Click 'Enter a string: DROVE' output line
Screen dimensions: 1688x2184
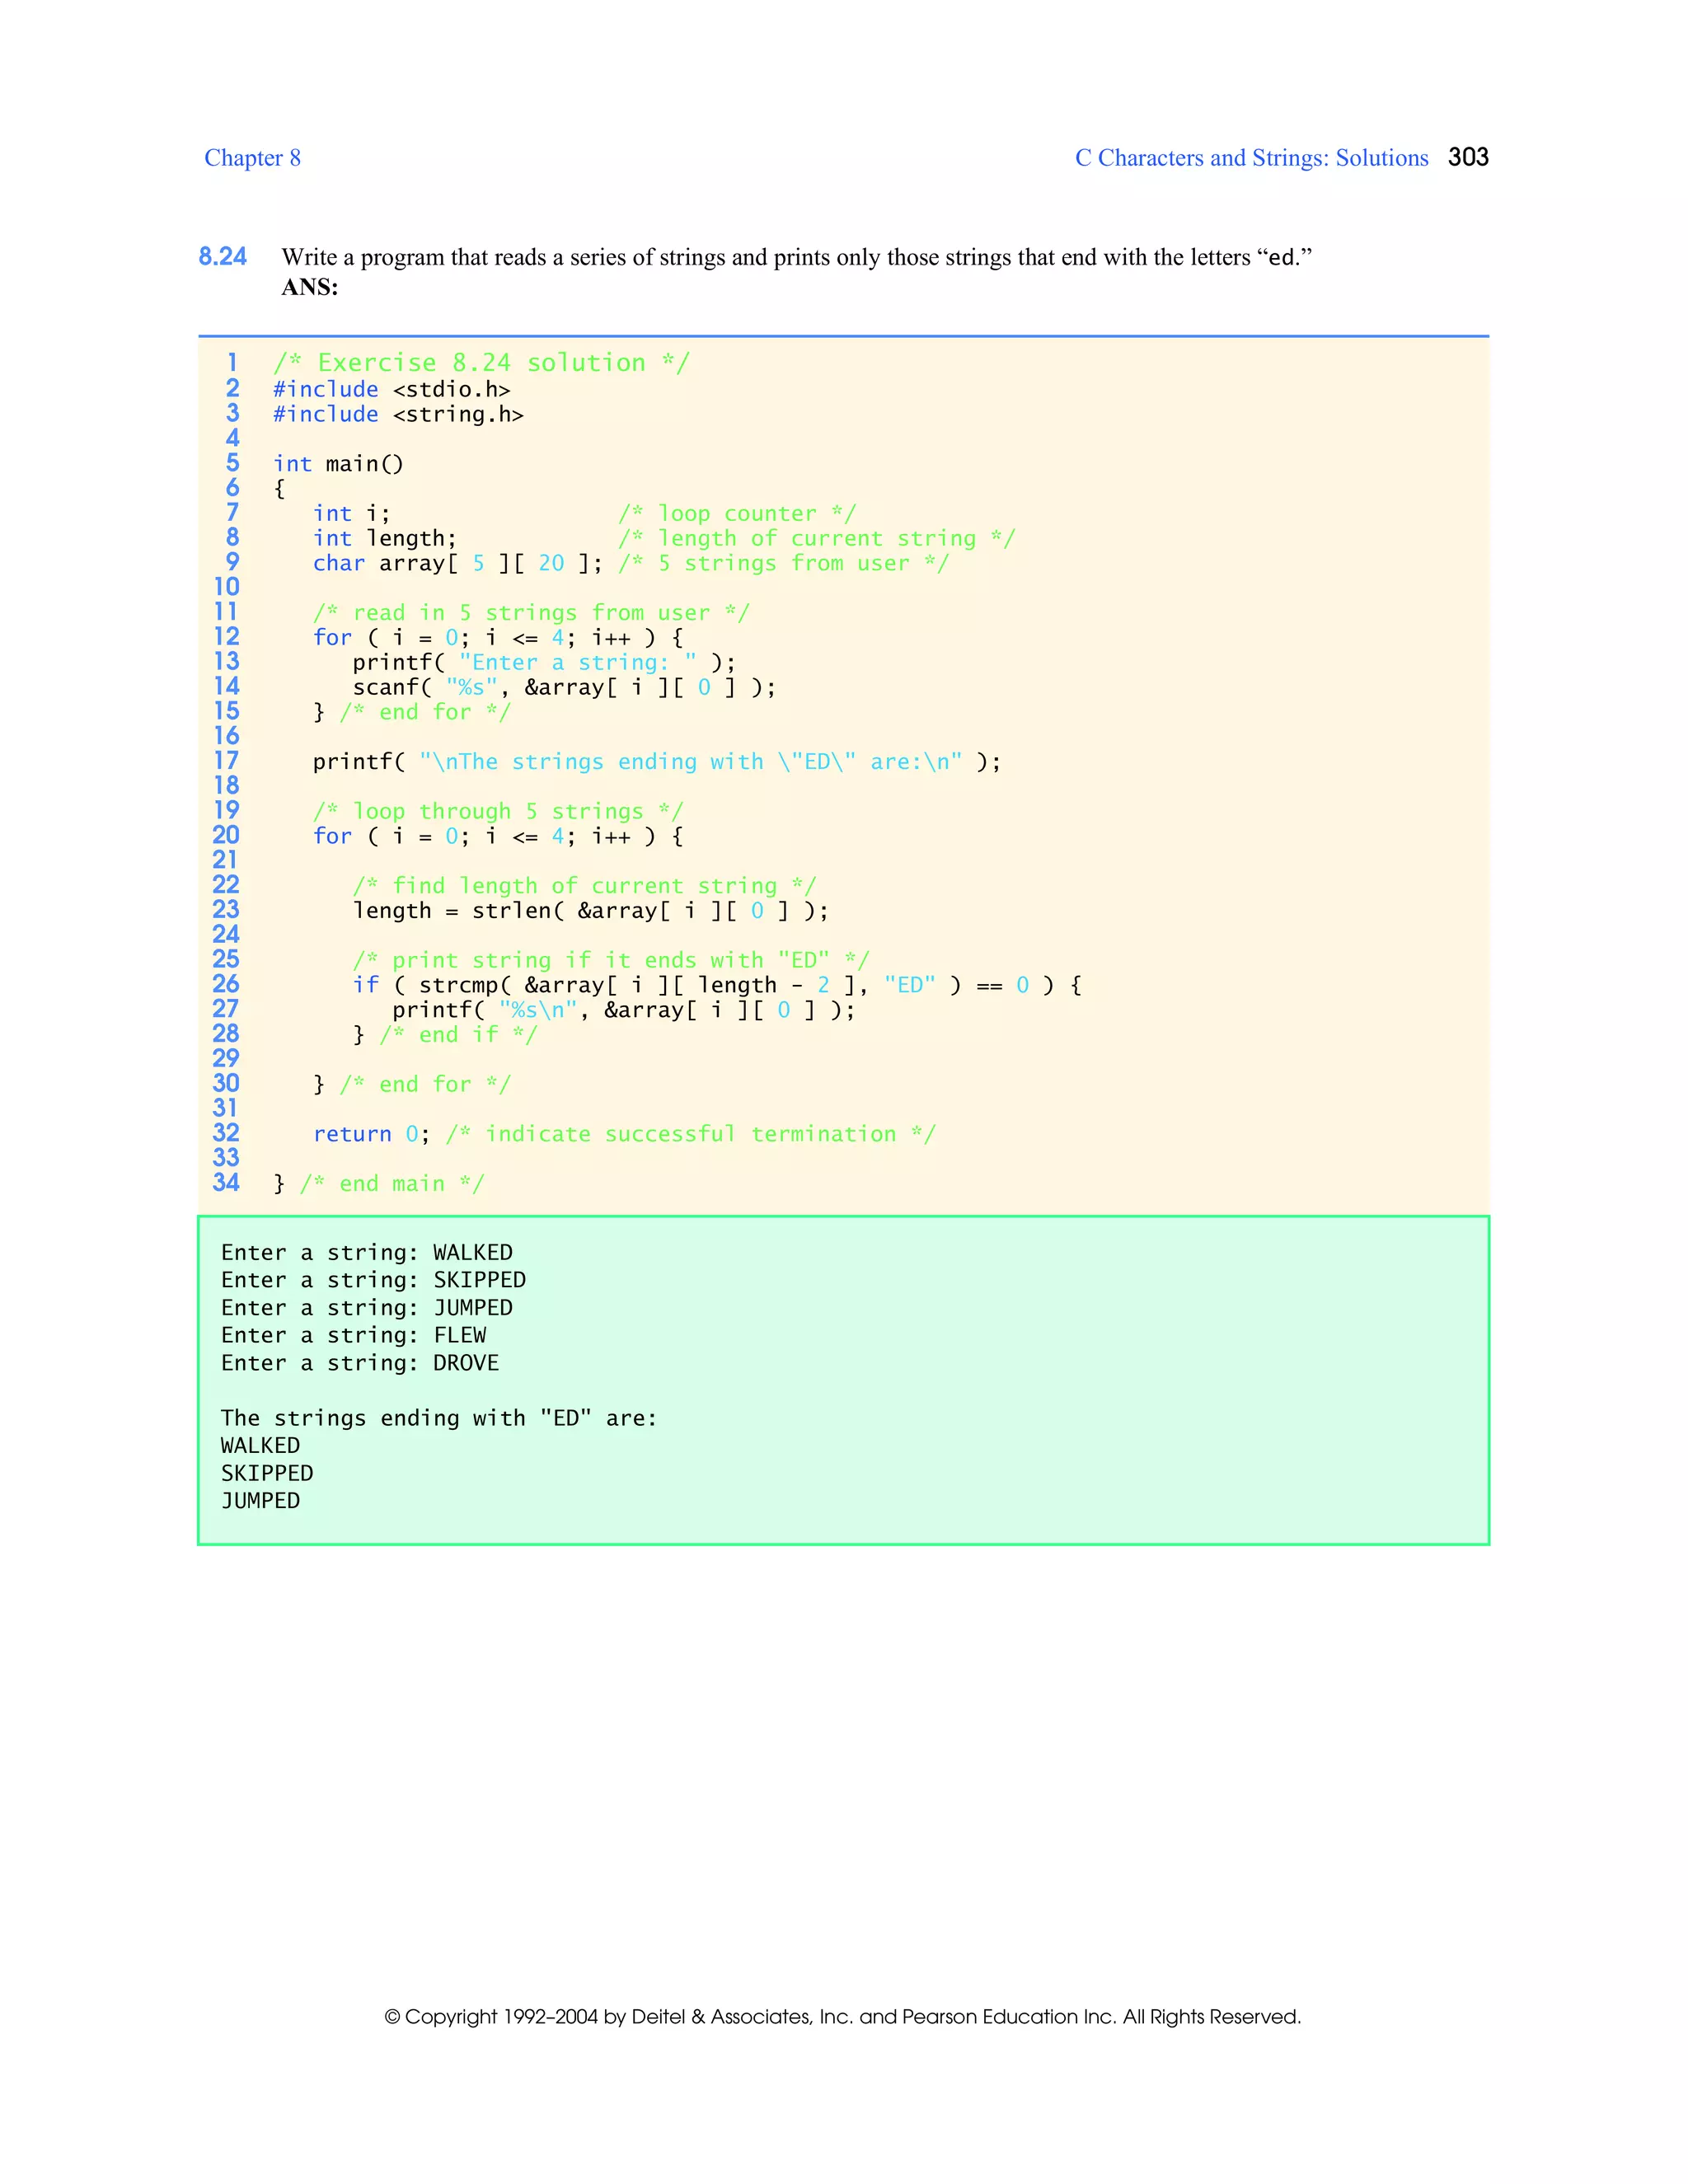pos(359,1363)
